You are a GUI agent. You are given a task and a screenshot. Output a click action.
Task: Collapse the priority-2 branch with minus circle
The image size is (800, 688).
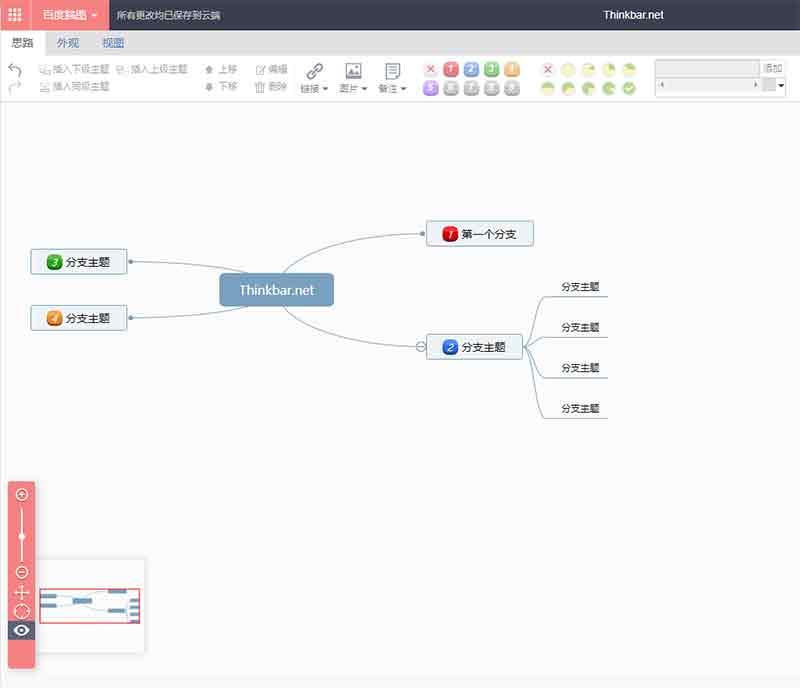(x=420, y=347)
